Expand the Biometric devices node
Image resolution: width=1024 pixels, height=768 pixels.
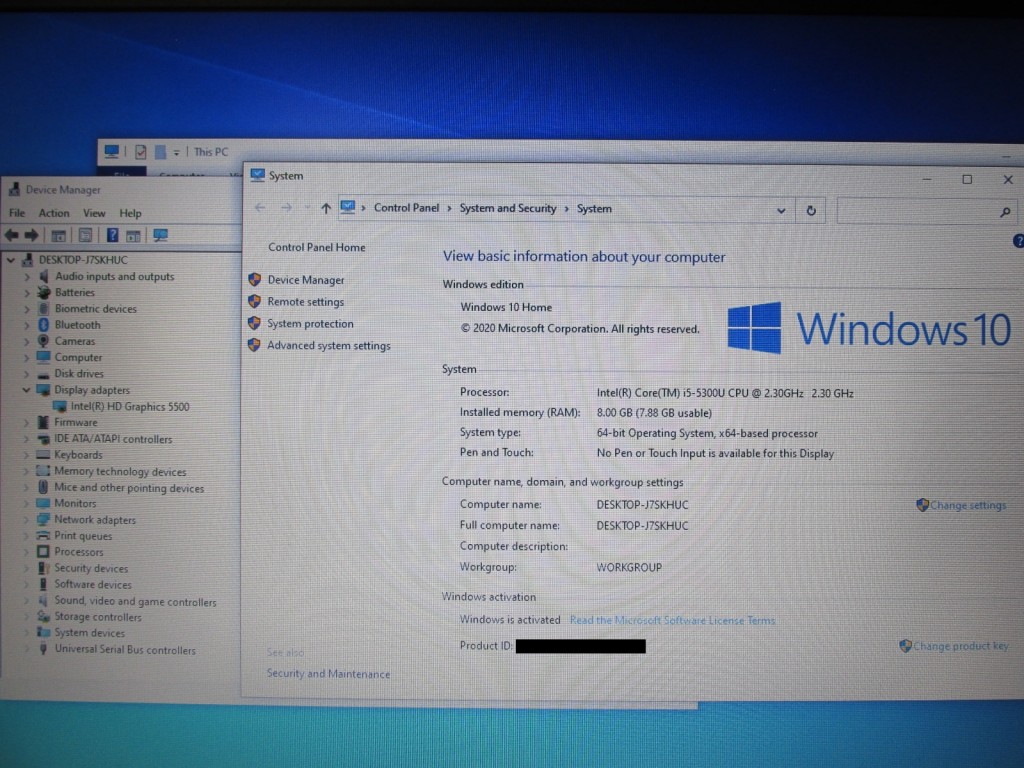(x=27, y=309)
